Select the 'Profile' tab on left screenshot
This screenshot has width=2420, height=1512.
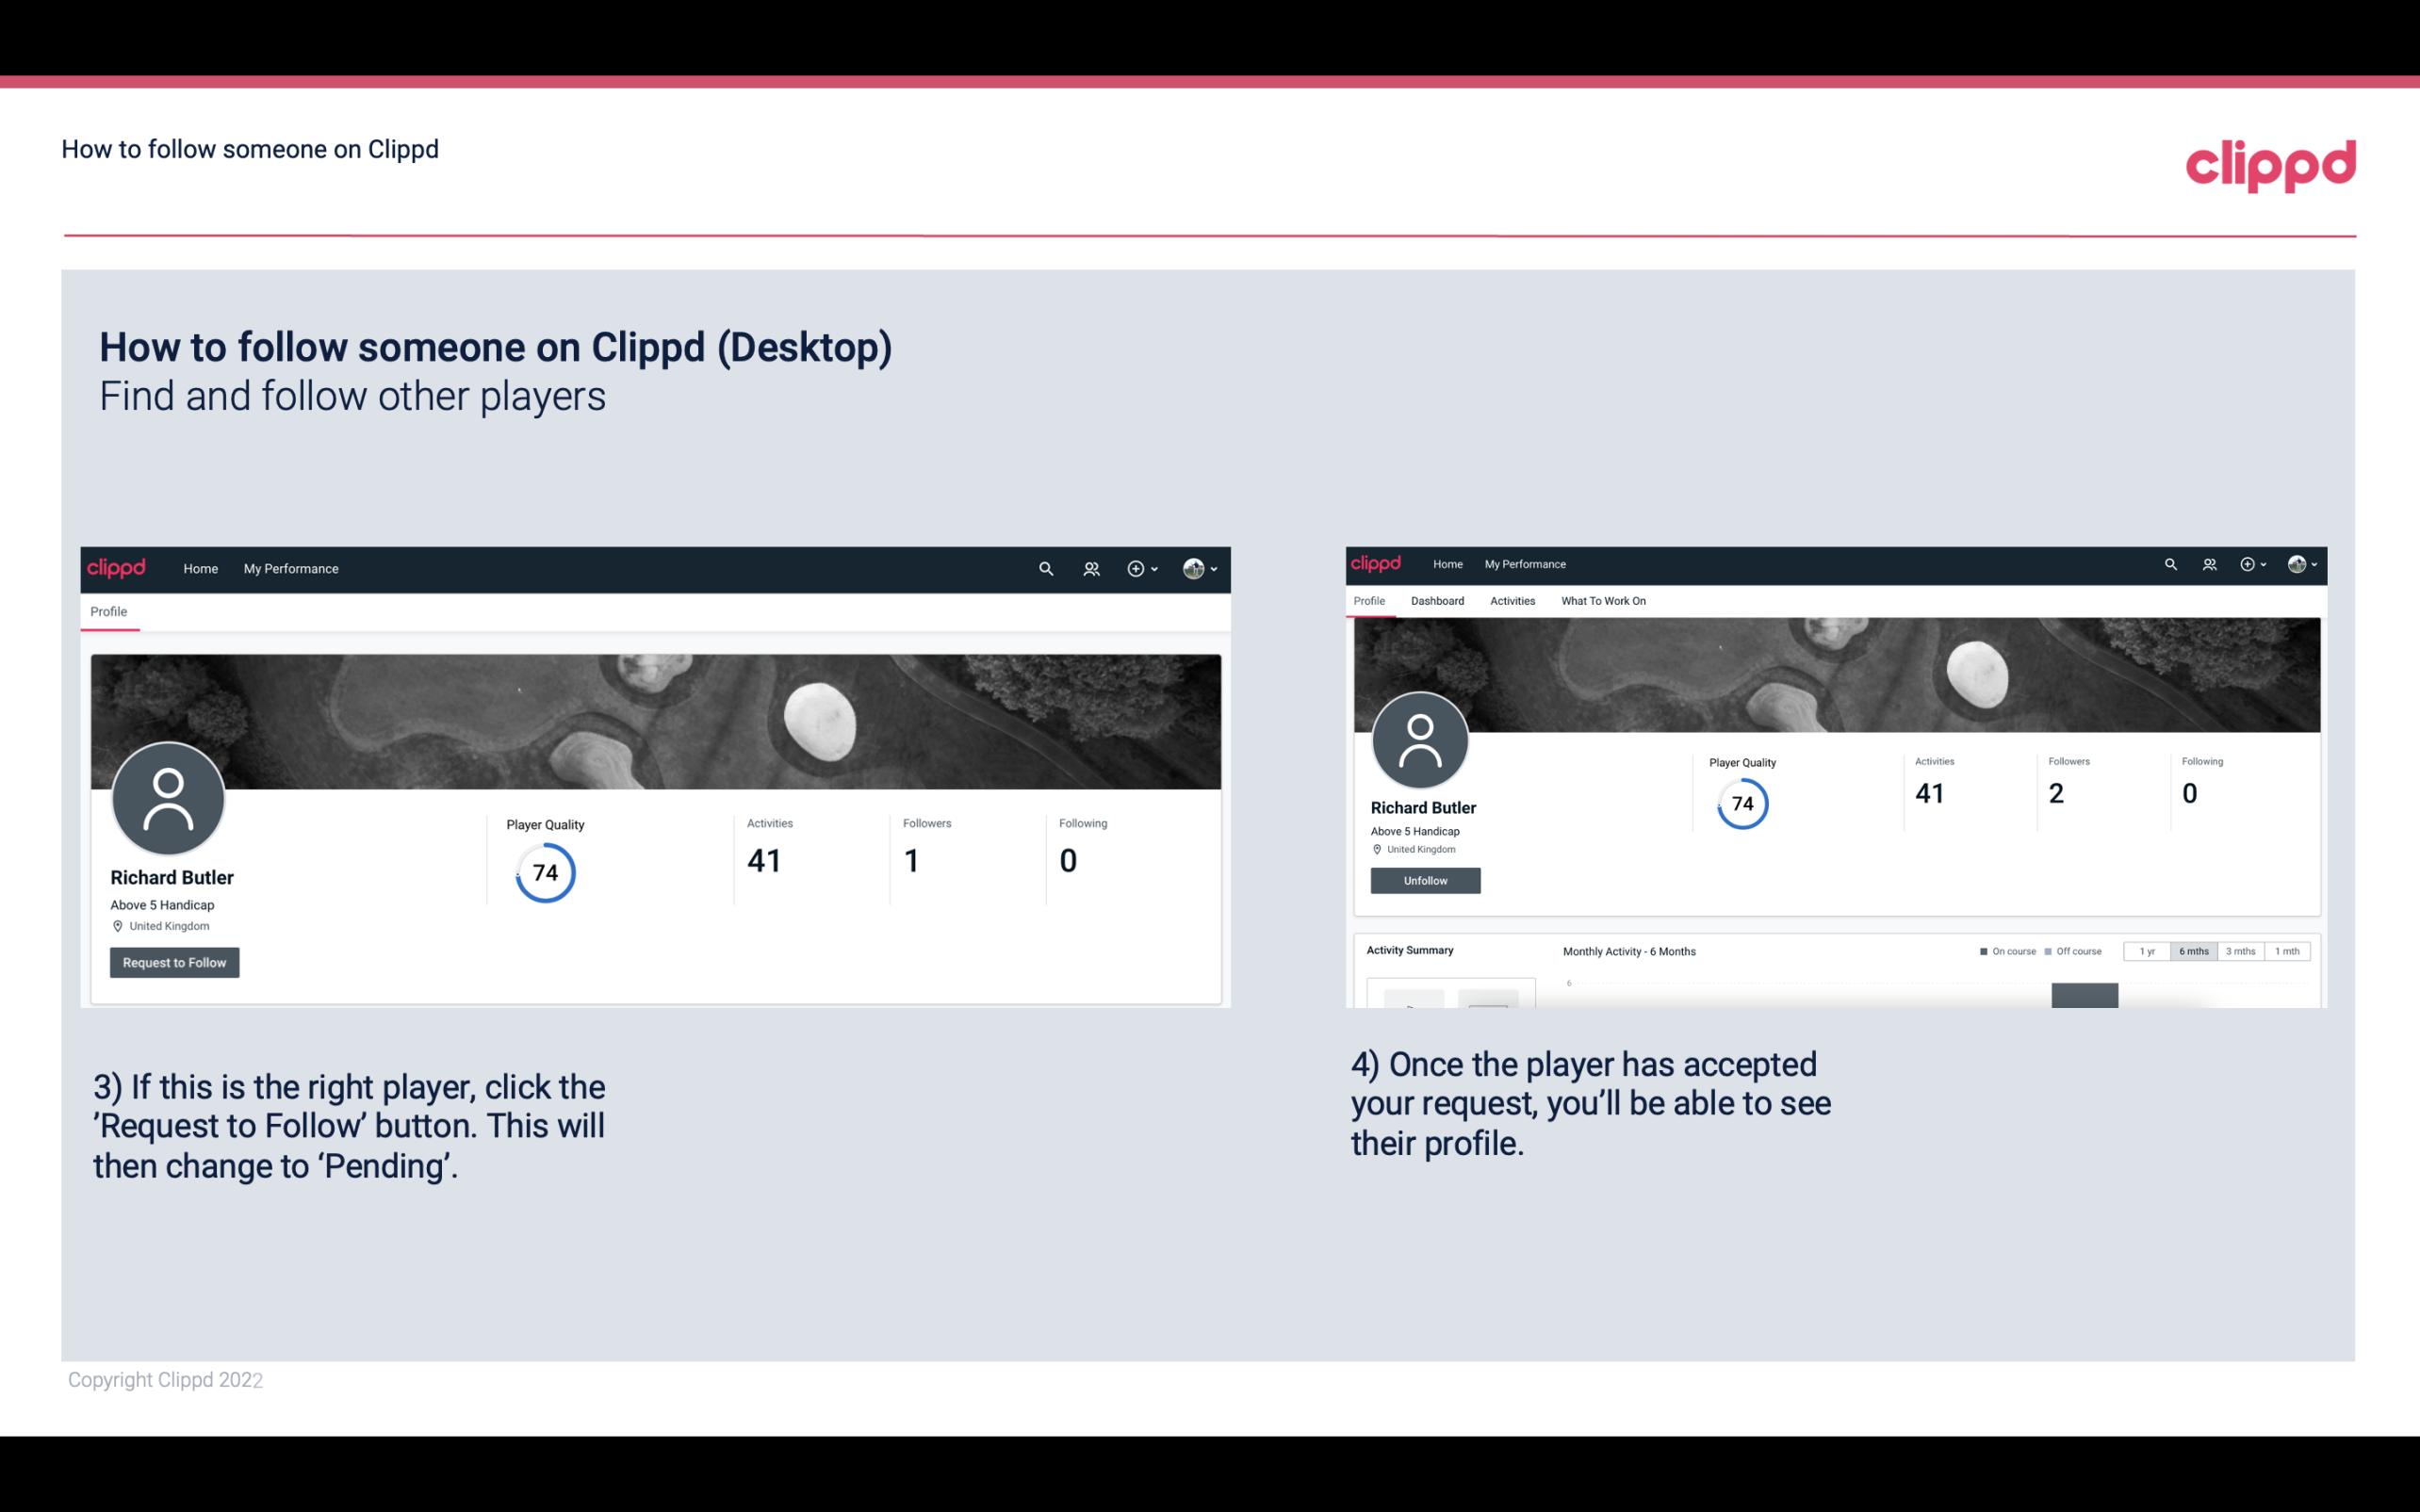coord(108,611)
